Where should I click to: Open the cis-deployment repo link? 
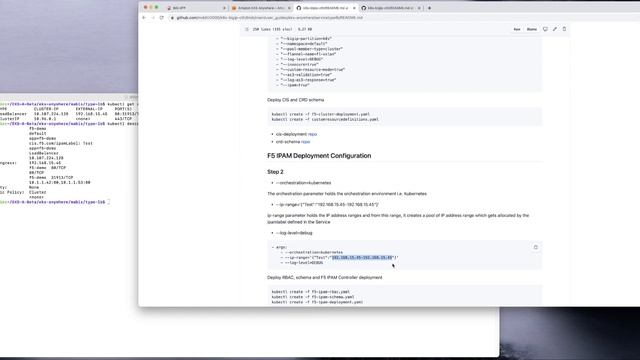click(x=312, y=134)
